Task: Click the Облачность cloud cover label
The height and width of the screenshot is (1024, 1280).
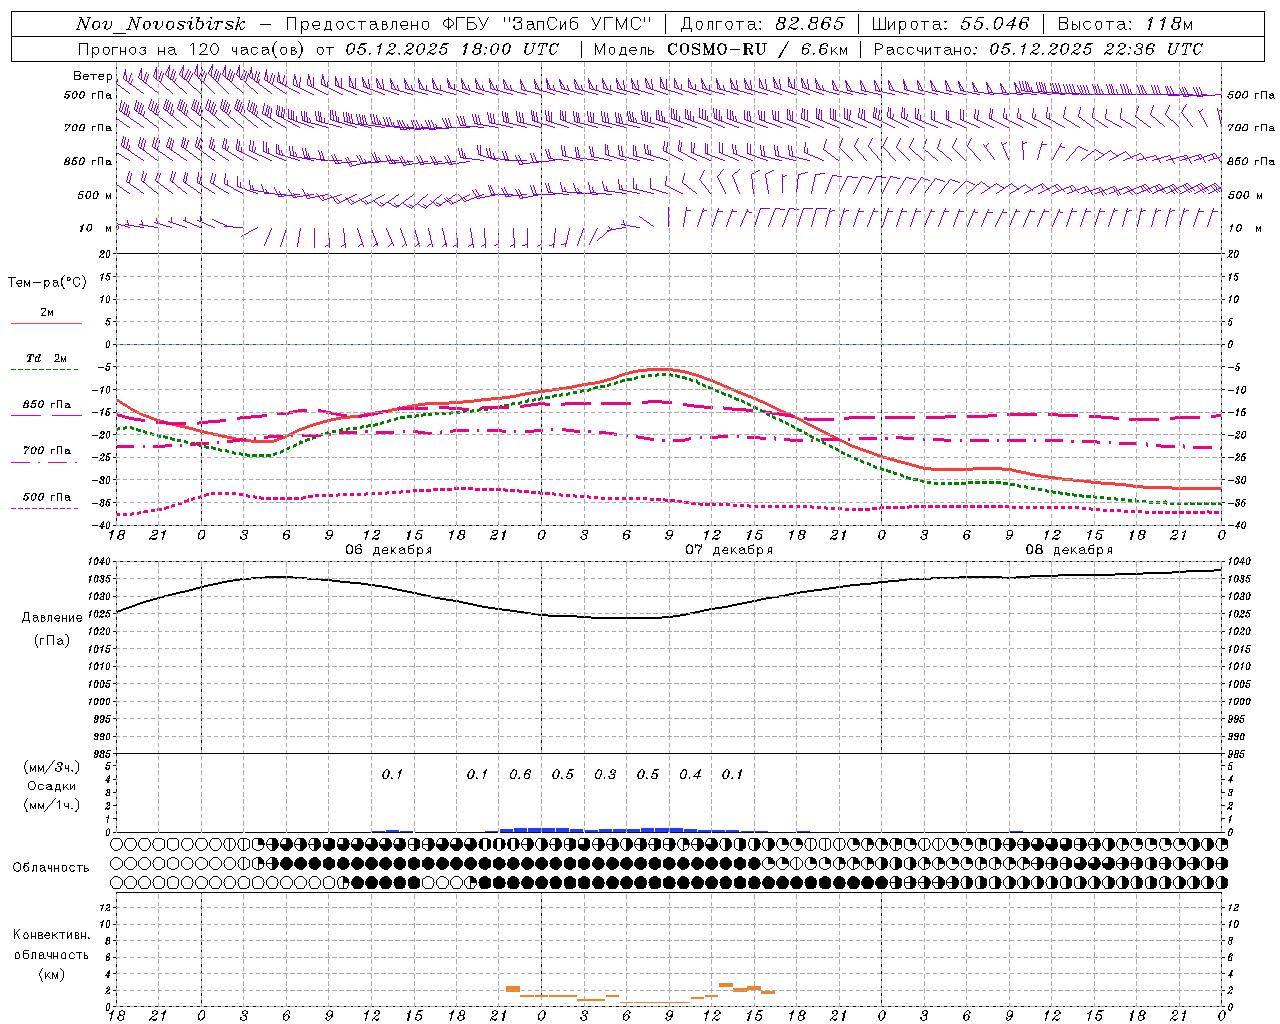Action: pyautogui.click(x=51, y=868)
